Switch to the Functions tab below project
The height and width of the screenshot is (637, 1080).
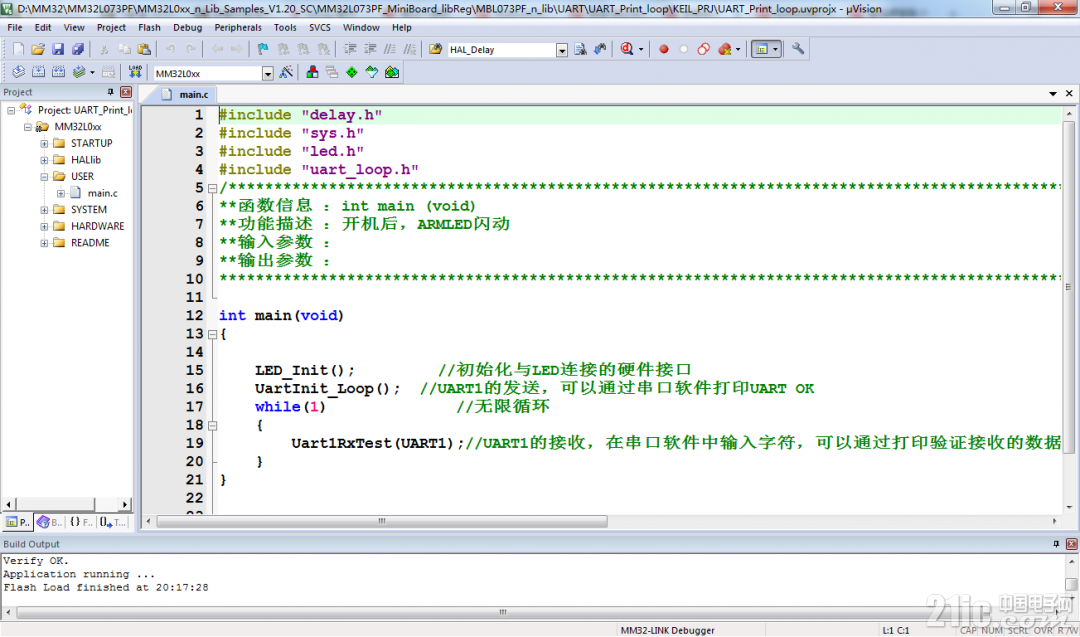pyautogui.click(x=81, y=522)
